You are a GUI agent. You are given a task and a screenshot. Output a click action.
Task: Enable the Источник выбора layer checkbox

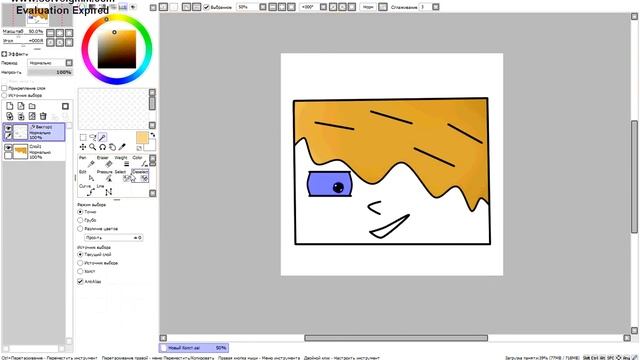tap(4, 95)
